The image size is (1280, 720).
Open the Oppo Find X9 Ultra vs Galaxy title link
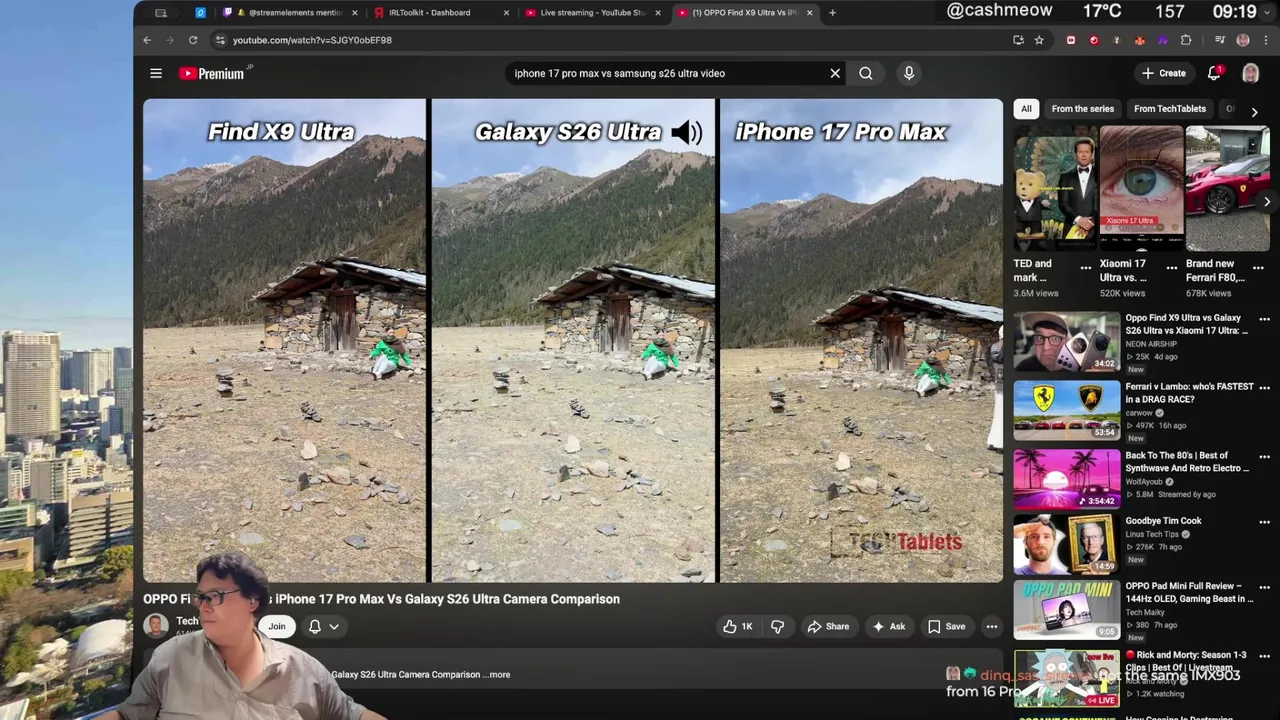tap(1185, 324)
